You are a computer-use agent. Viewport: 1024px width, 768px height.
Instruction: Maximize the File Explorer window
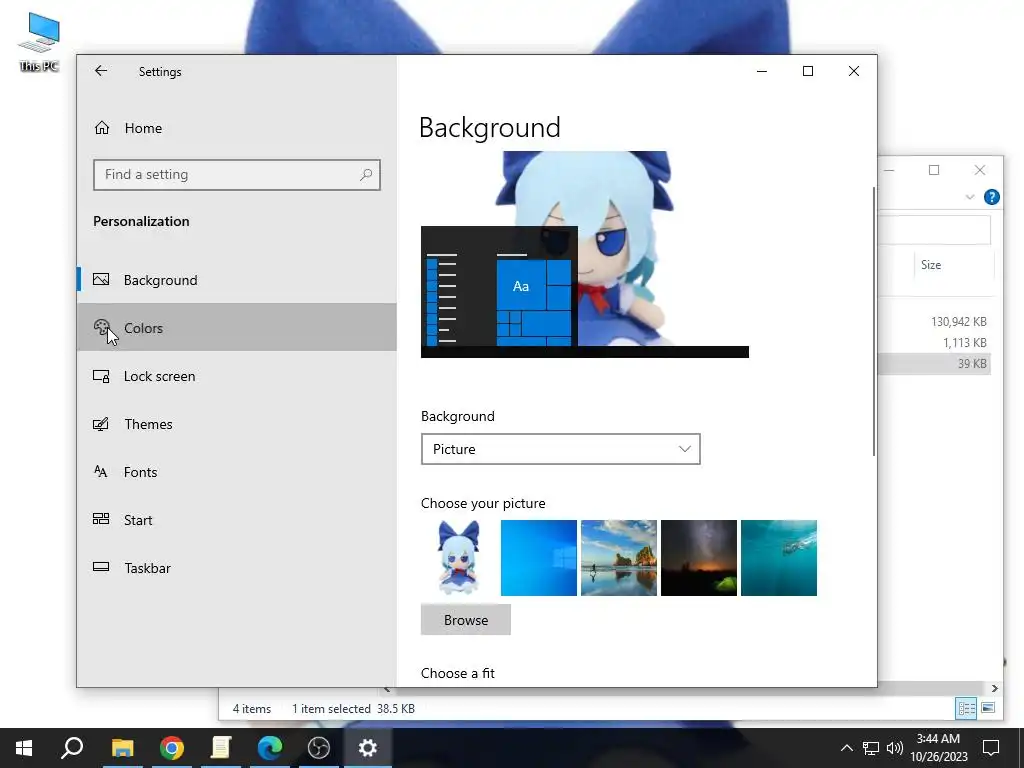pos(934,170)
